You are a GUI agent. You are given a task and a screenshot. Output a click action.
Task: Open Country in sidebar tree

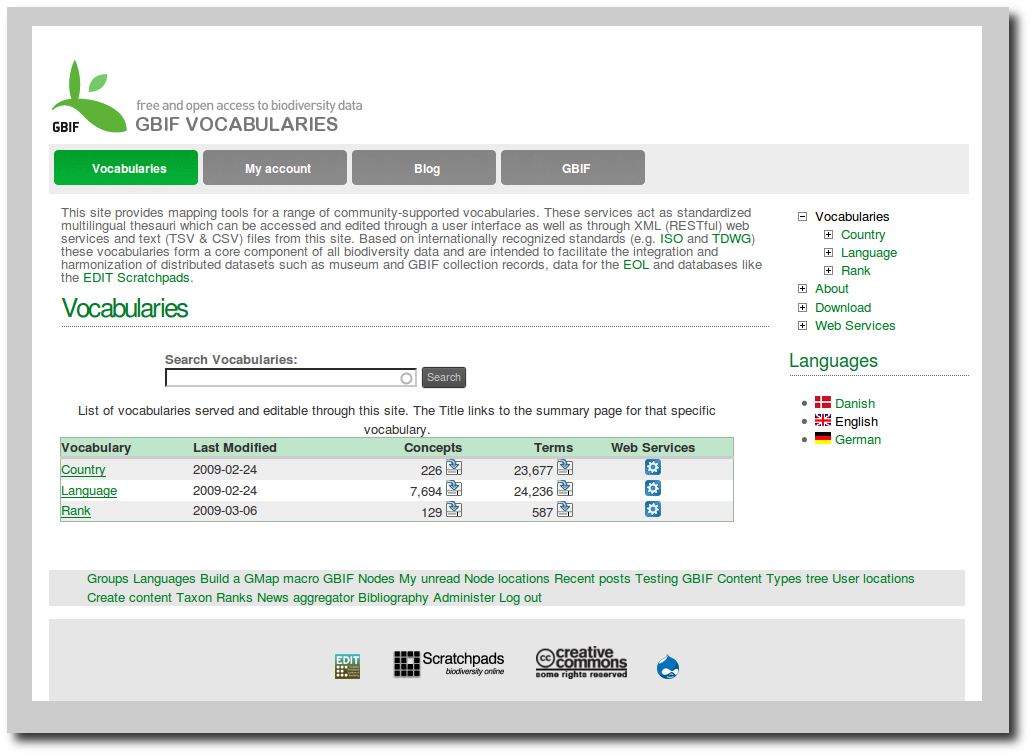(x=863, y=235)
